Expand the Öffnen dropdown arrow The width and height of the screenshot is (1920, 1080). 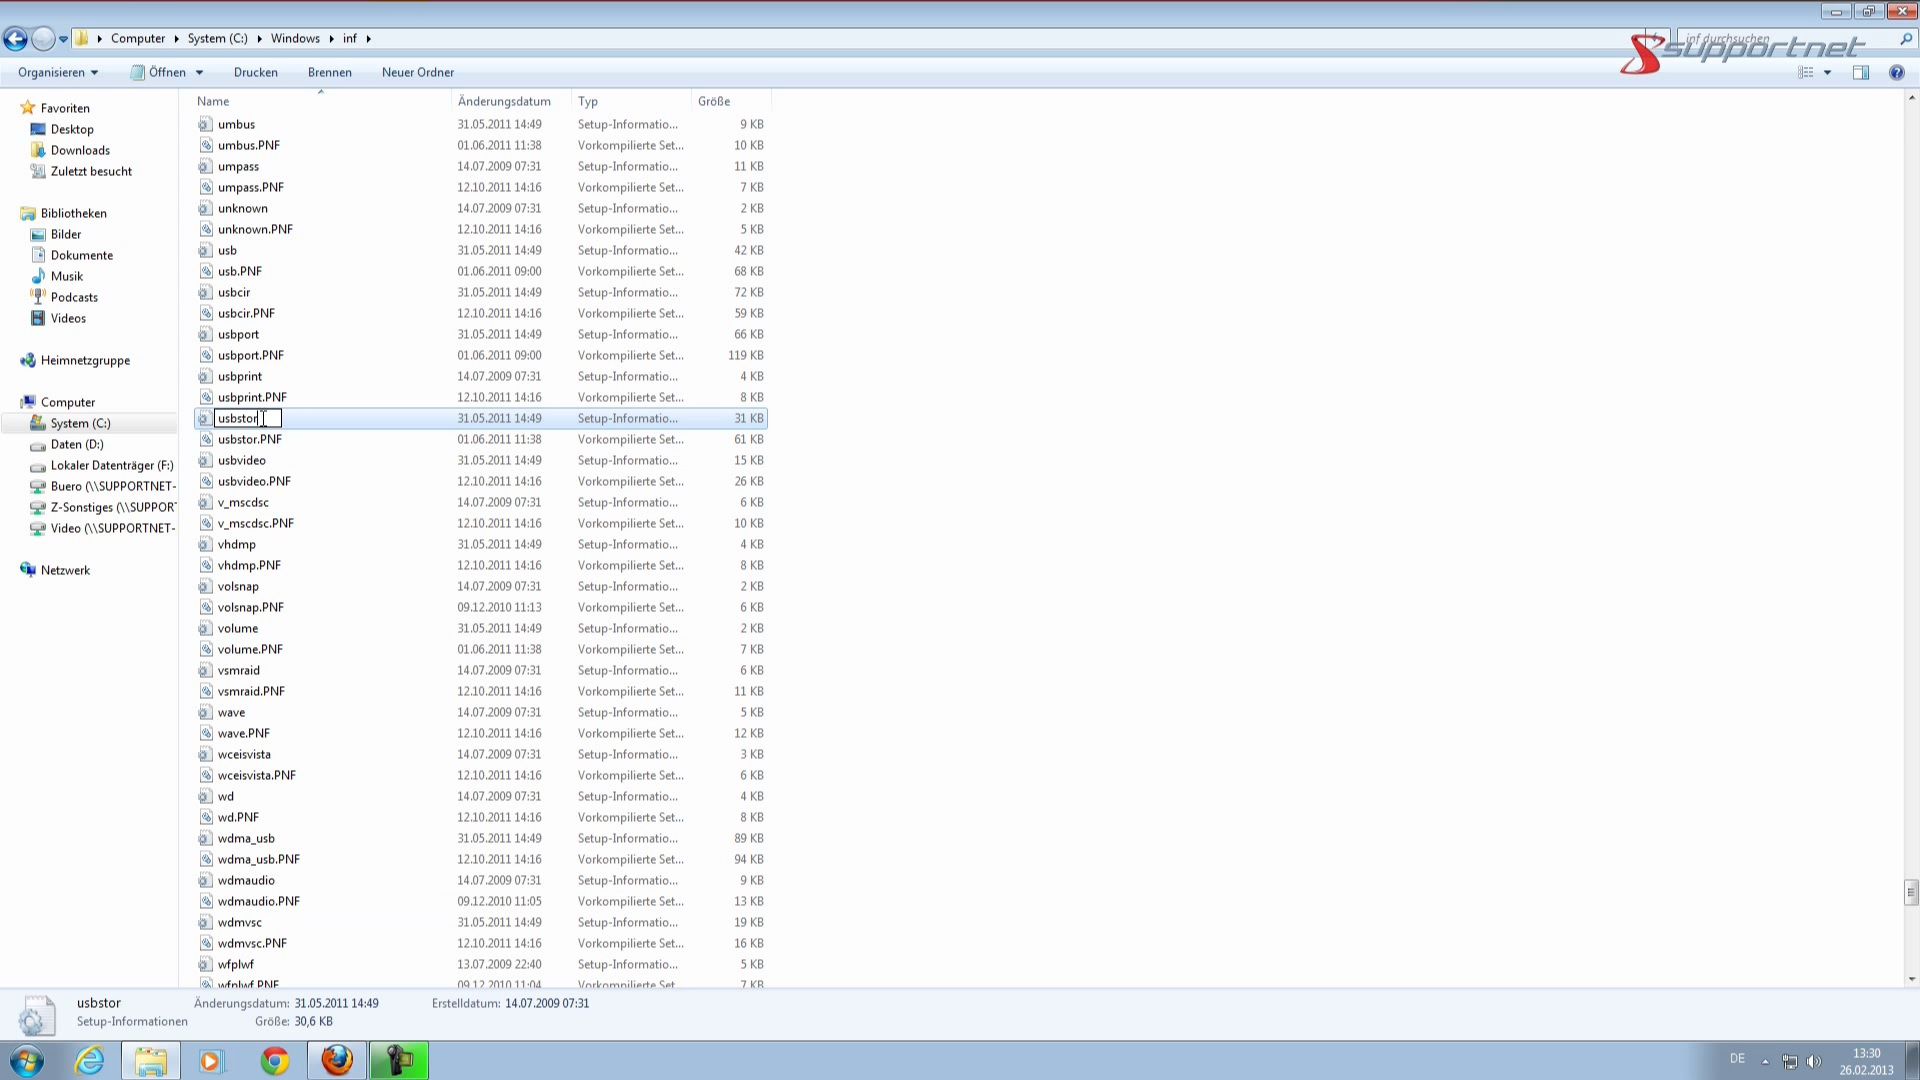[199, 72]
